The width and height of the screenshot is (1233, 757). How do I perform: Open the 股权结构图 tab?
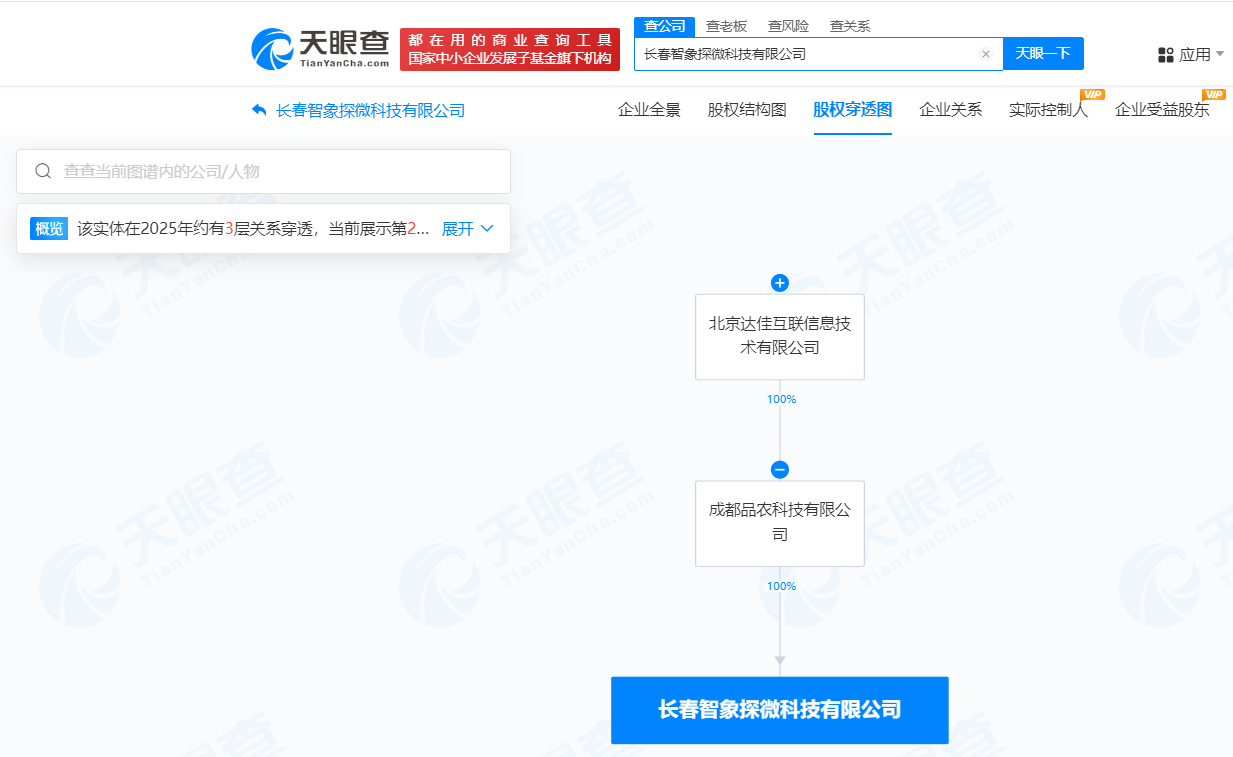point(747,110)
